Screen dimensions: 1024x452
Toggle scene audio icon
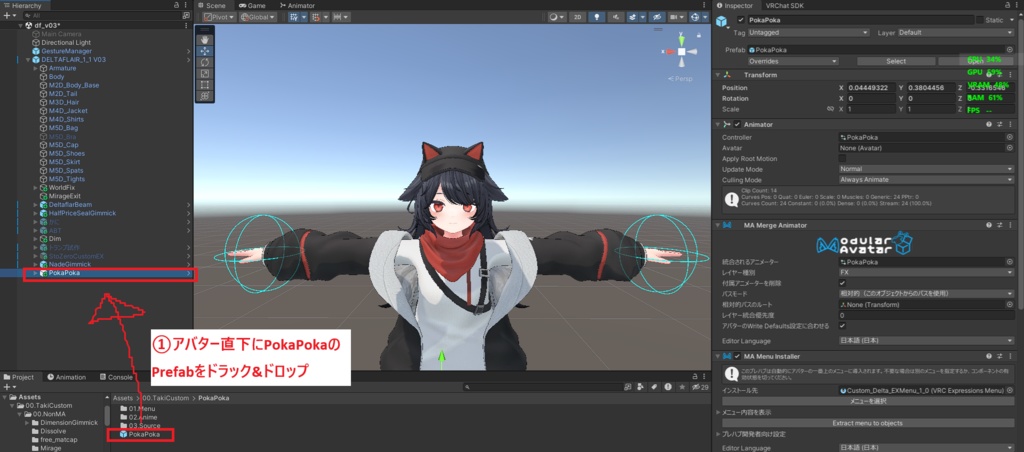614,17
